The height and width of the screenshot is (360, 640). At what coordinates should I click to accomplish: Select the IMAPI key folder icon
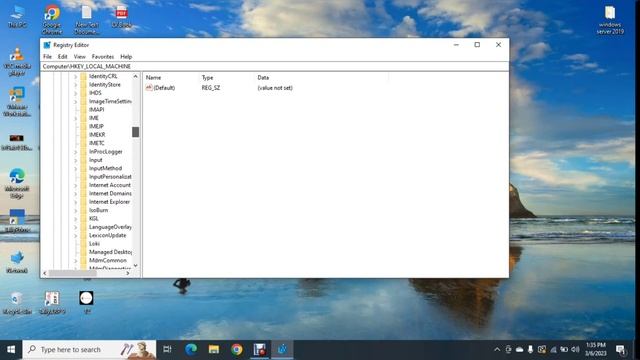84,110
